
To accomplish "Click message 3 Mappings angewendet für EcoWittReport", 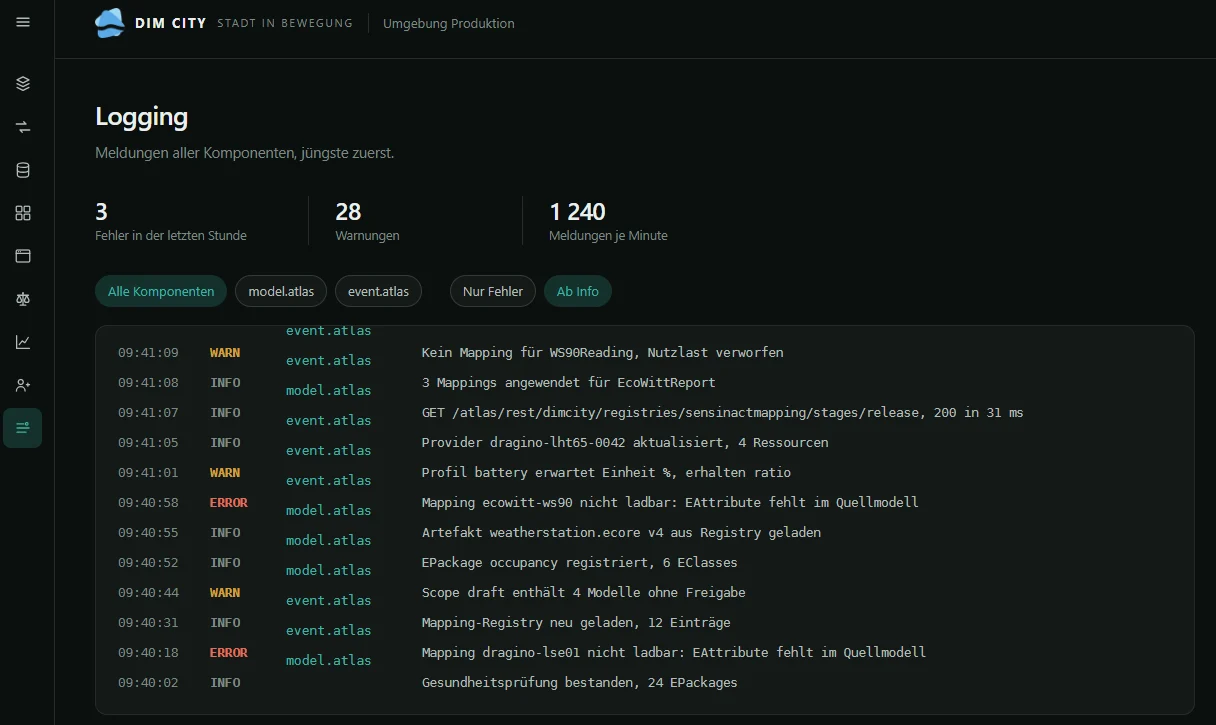I will 568,382.
